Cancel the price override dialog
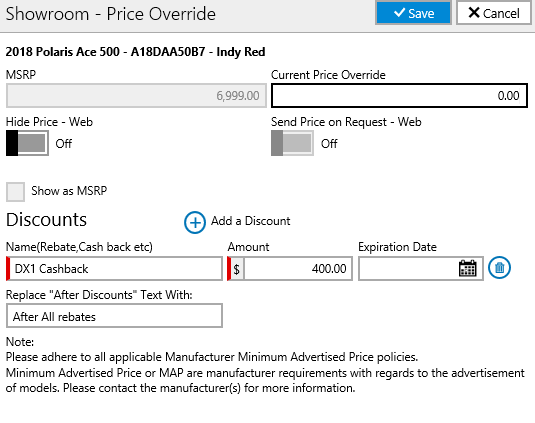The image size is (535, 423). point(494,13)
